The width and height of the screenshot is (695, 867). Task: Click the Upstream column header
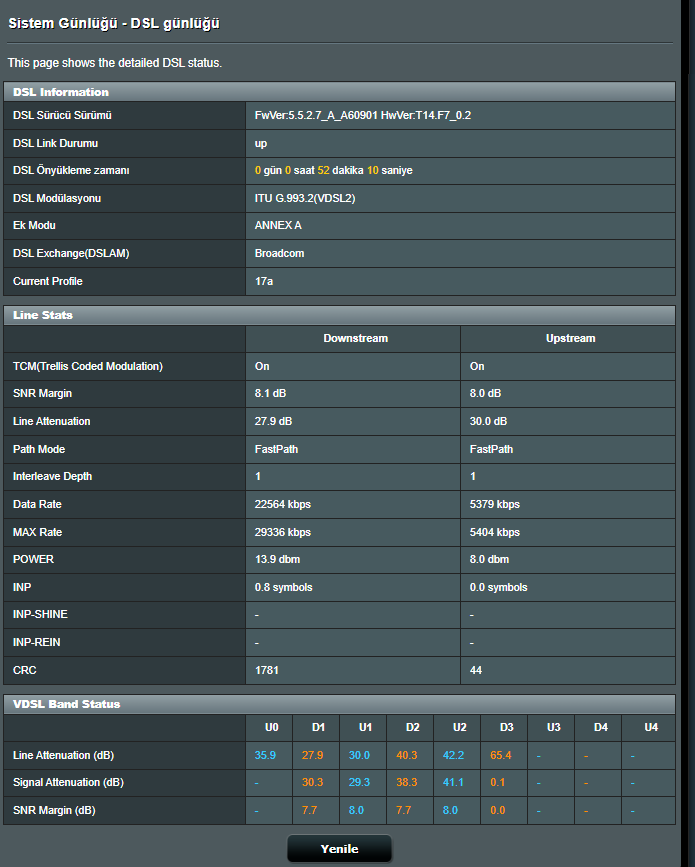click(571, 338)
